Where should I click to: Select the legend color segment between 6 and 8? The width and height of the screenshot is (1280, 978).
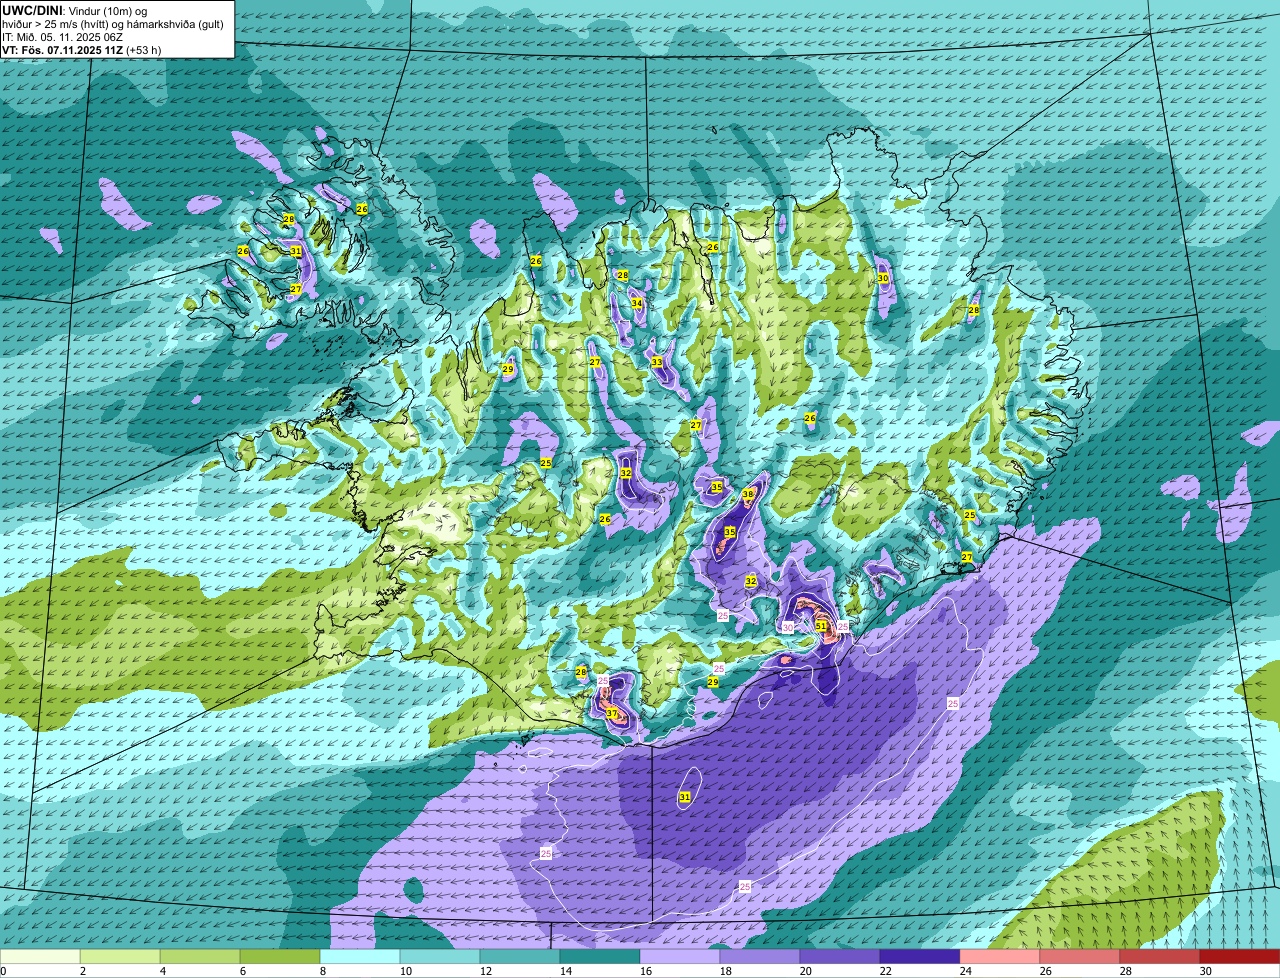pyautogui.click(x=280, y=957)
